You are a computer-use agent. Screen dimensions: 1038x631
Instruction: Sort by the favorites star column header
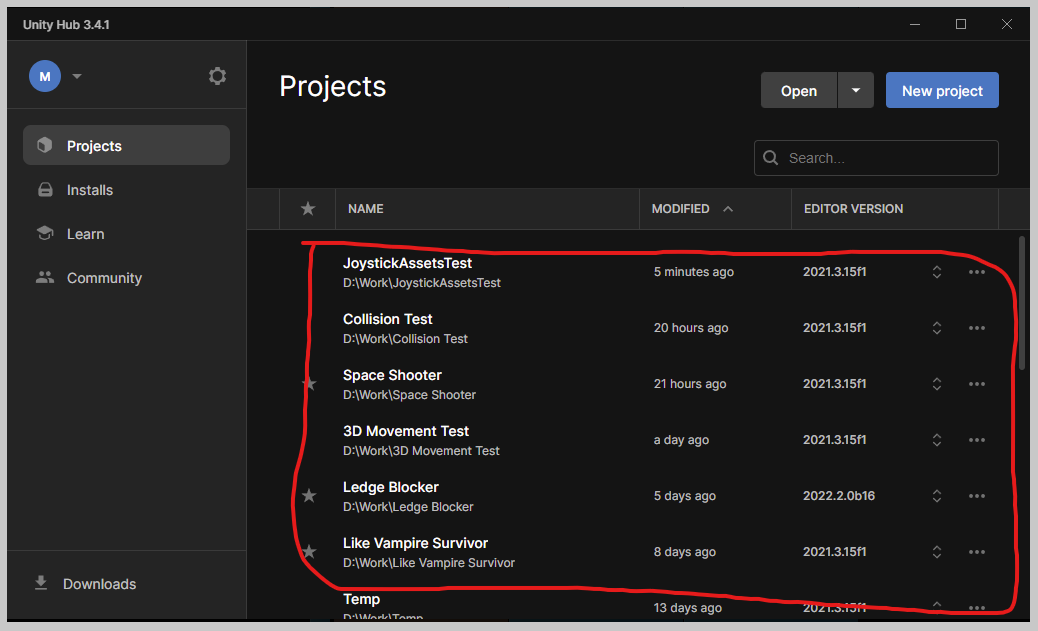tap(308, 209)
